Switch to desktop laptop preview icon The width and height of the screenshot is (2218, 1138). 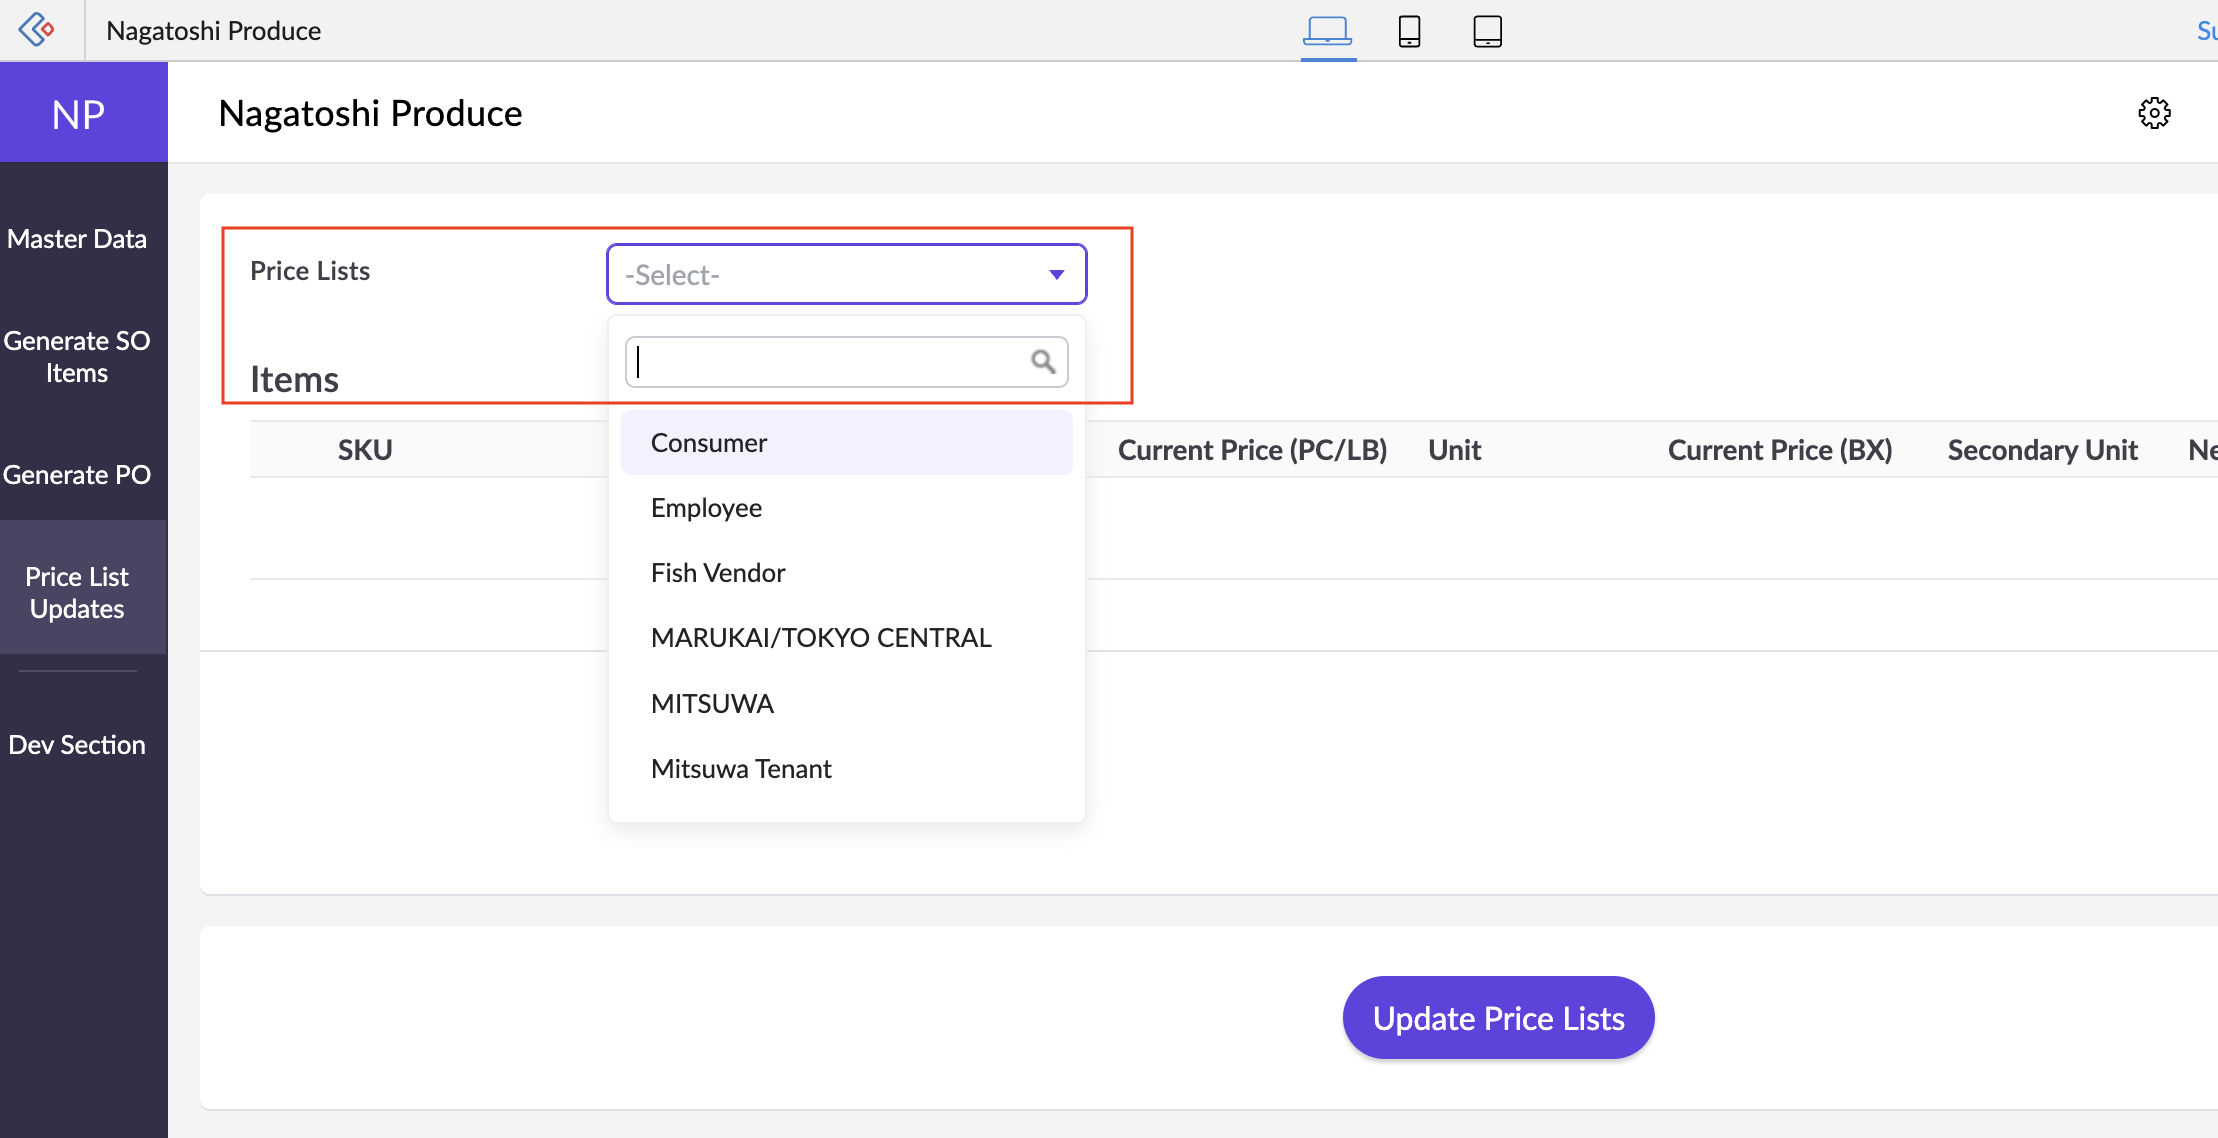[x=1327, y=31]
